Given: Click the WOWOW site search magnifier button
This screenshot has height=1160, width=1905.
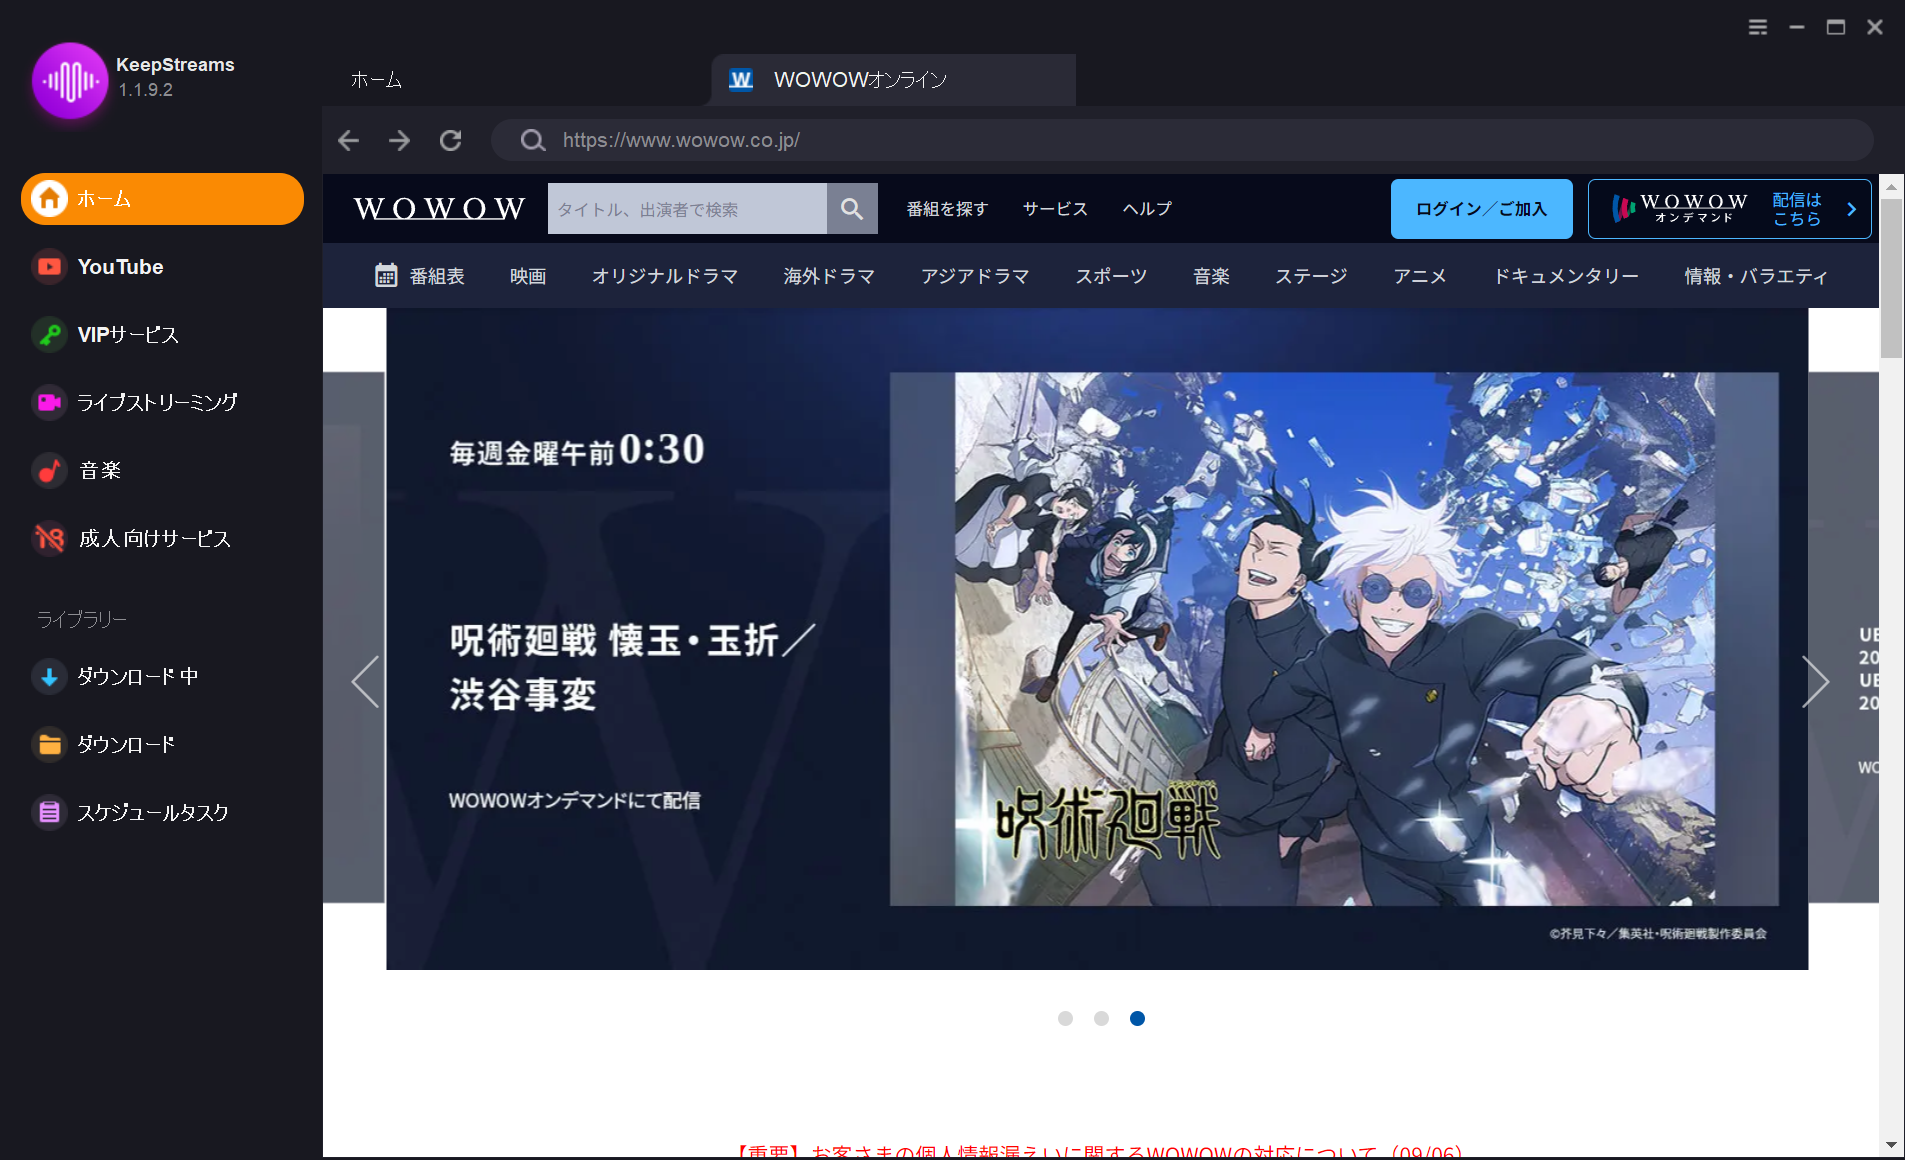Looking at the screenshot, I should click(852, 208).
